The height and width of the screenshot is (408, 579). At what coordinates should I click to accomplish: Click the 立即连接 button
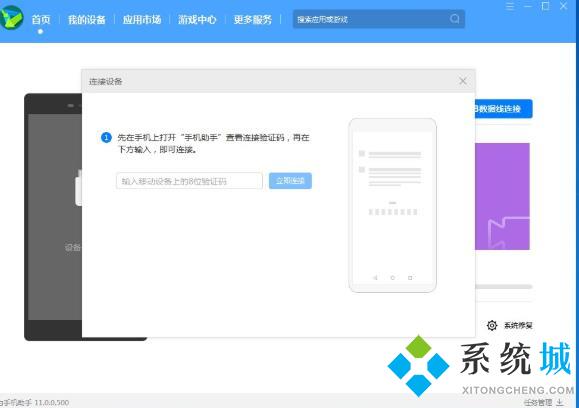pyautogui.click(x=290, y=181)
